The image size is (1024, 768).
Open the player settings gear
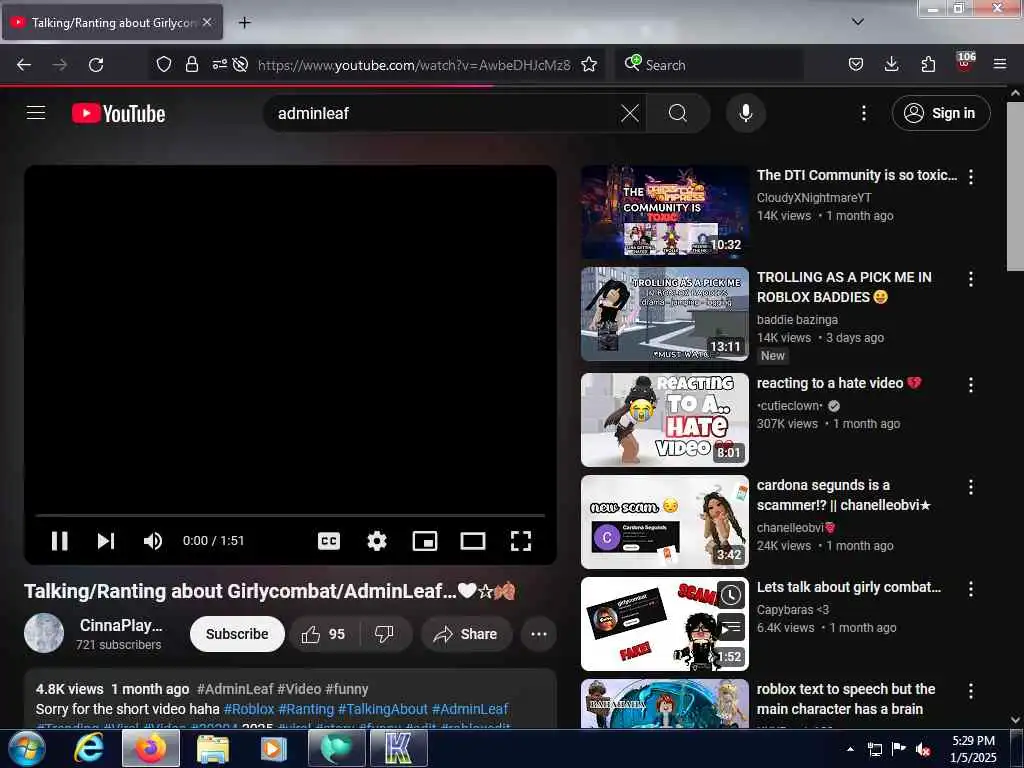[377, 541]
